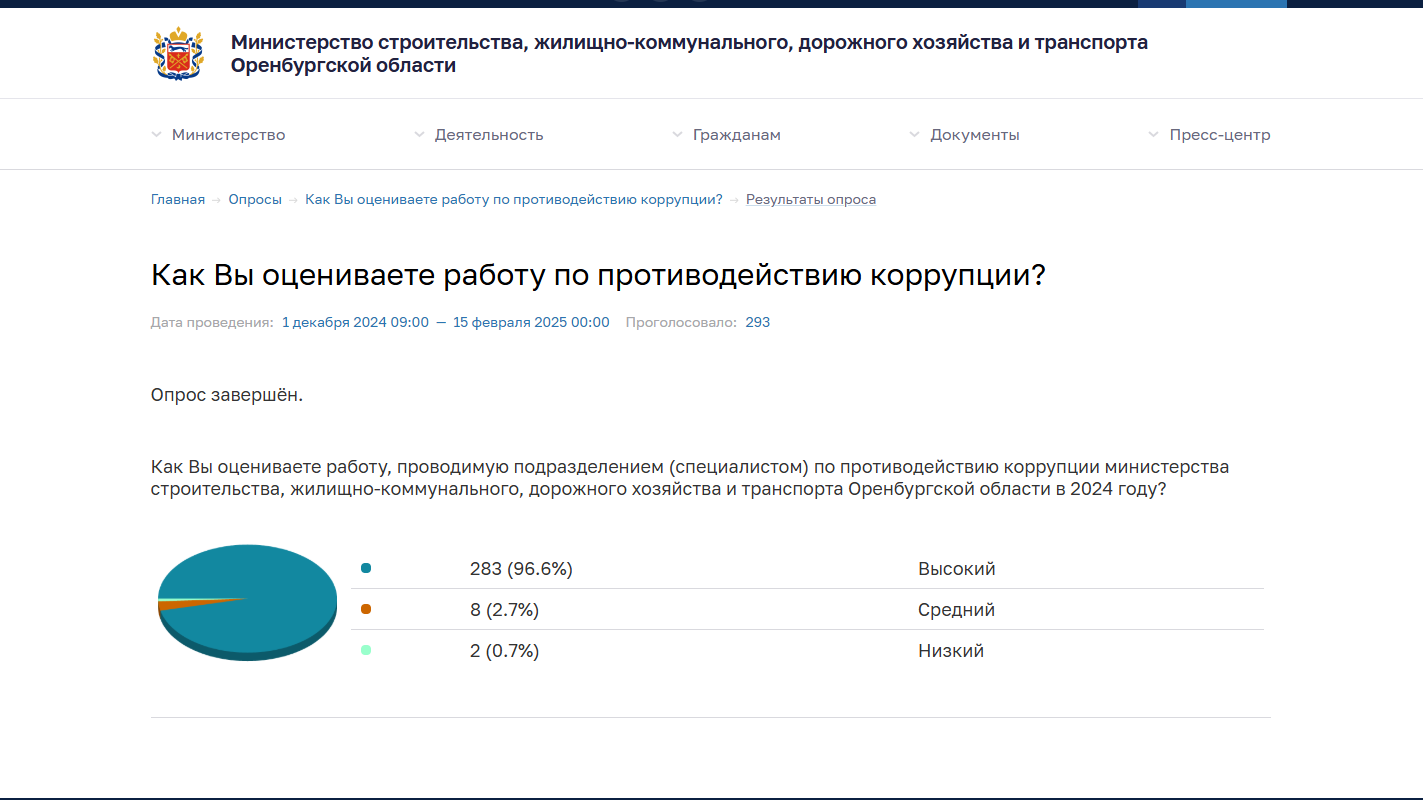Go to the Главная breadcrumb link
Viewport: 1423px width, 800px height.
point(178,199)
